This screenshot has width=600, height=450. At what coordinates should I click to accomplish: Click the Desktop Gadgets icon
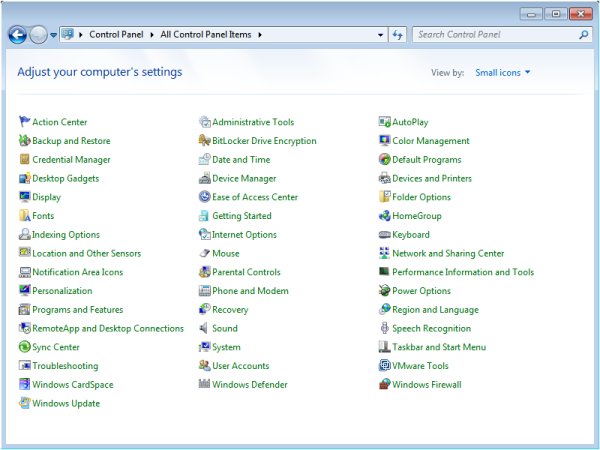click(x=24, y=178)
